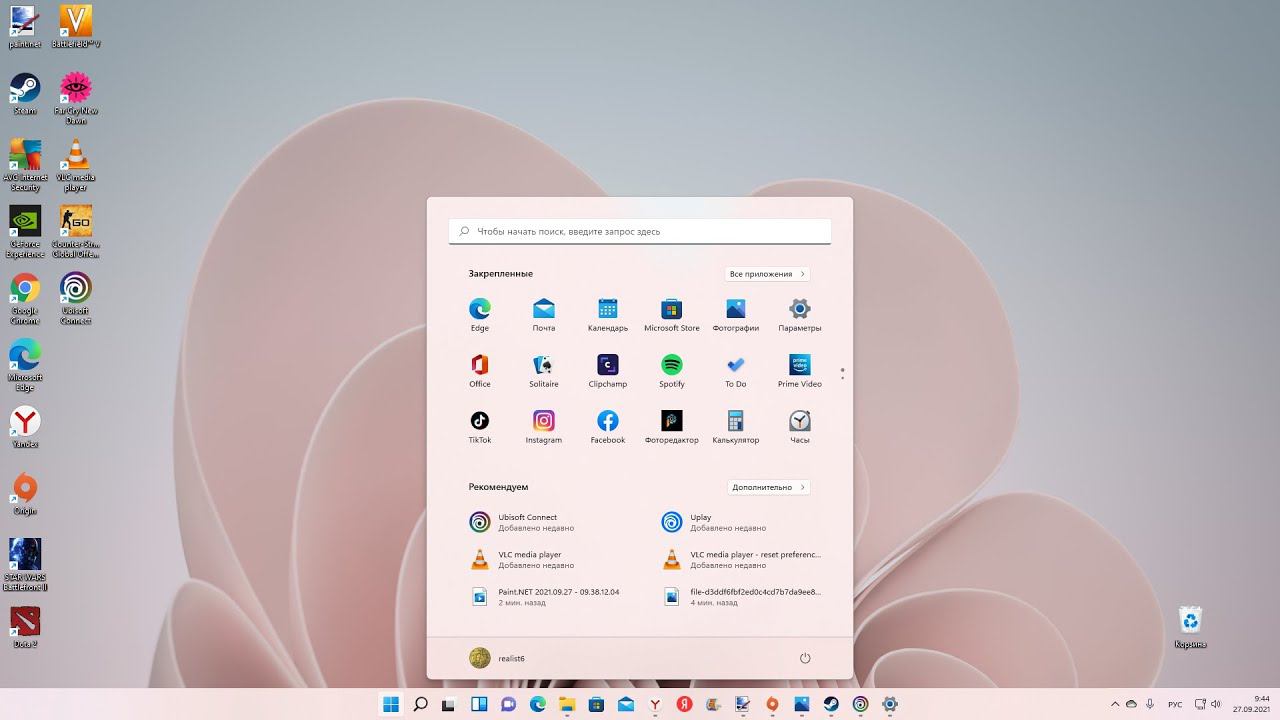Open Spotify from the Start menu

(672, 370)
